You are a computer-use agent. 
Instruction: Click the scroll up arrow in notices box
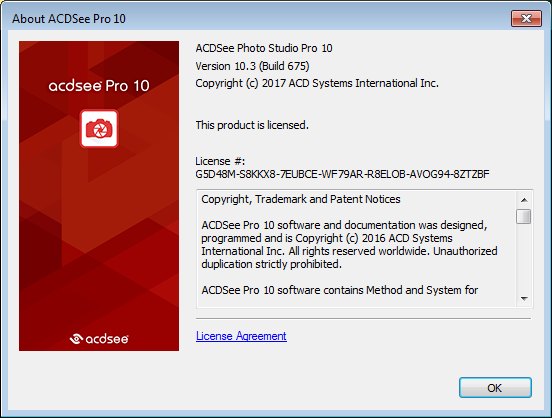point(524,200)
